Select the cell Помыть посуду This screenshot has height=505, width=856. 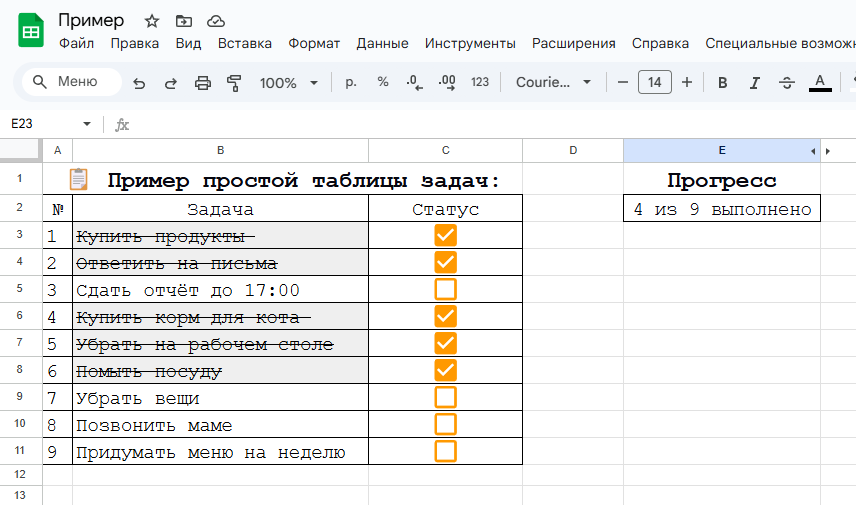pos(221,370)
